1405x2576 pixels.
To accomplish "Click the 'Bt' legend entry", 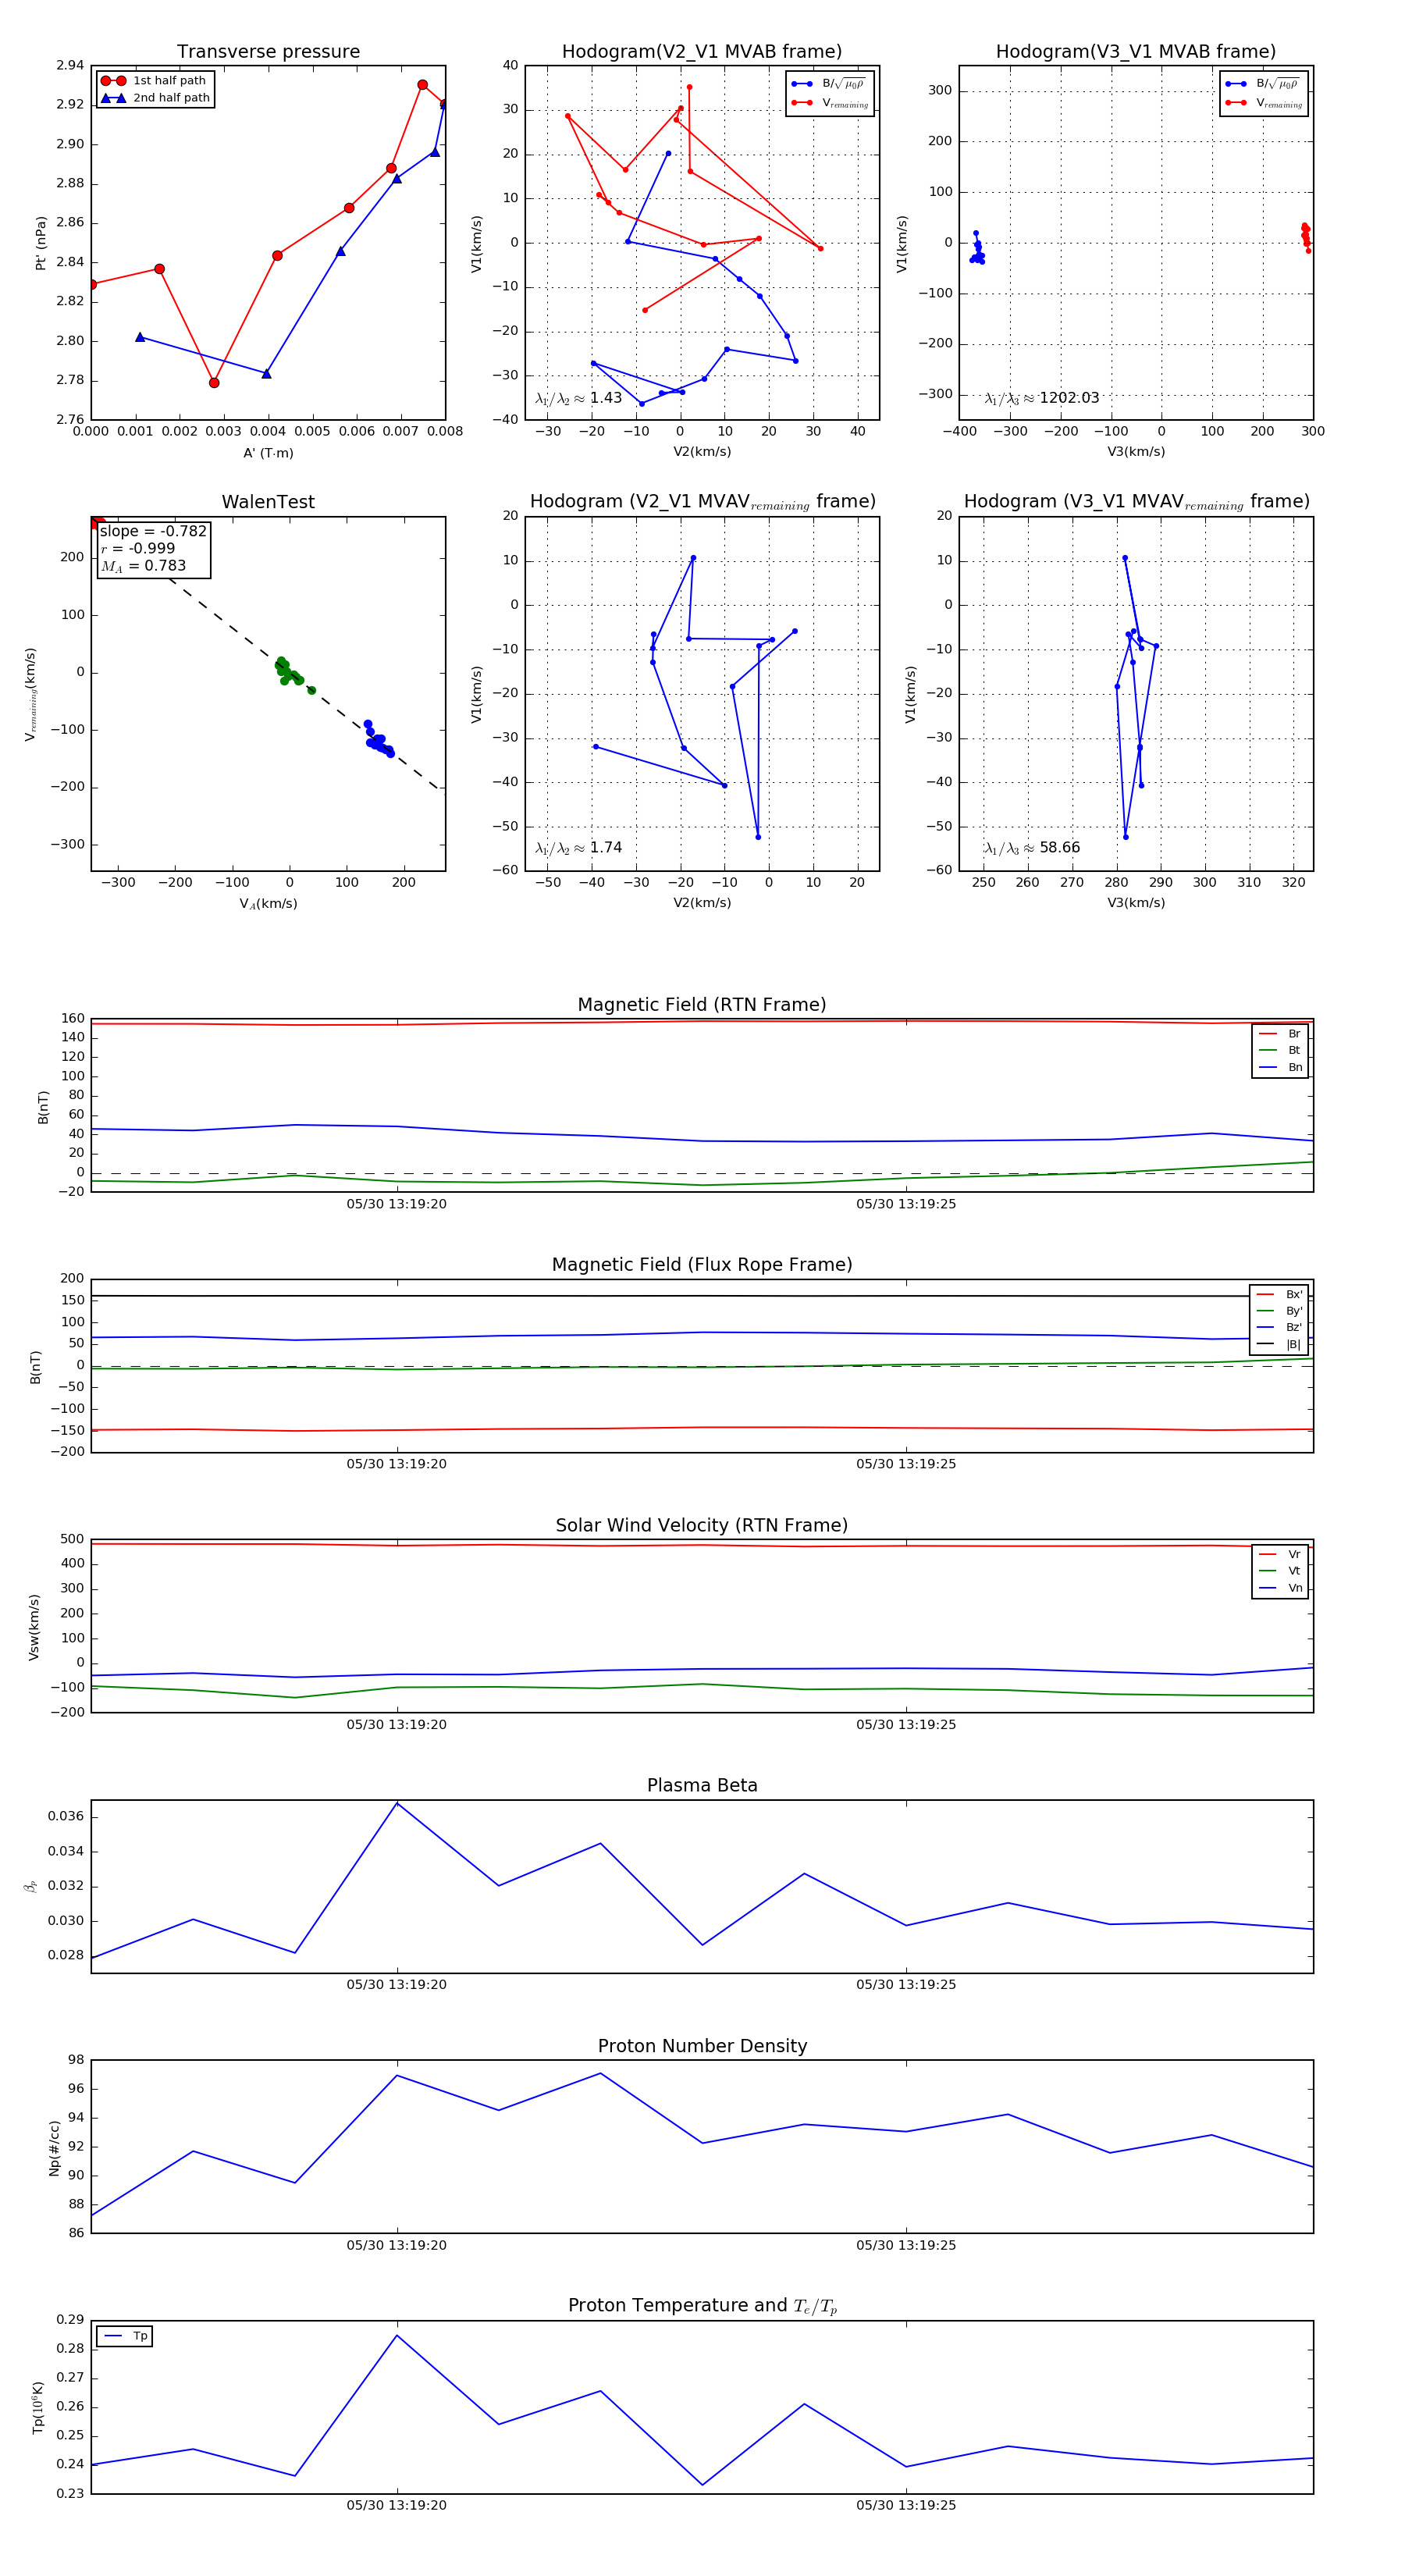I will coord(1281,1051).
